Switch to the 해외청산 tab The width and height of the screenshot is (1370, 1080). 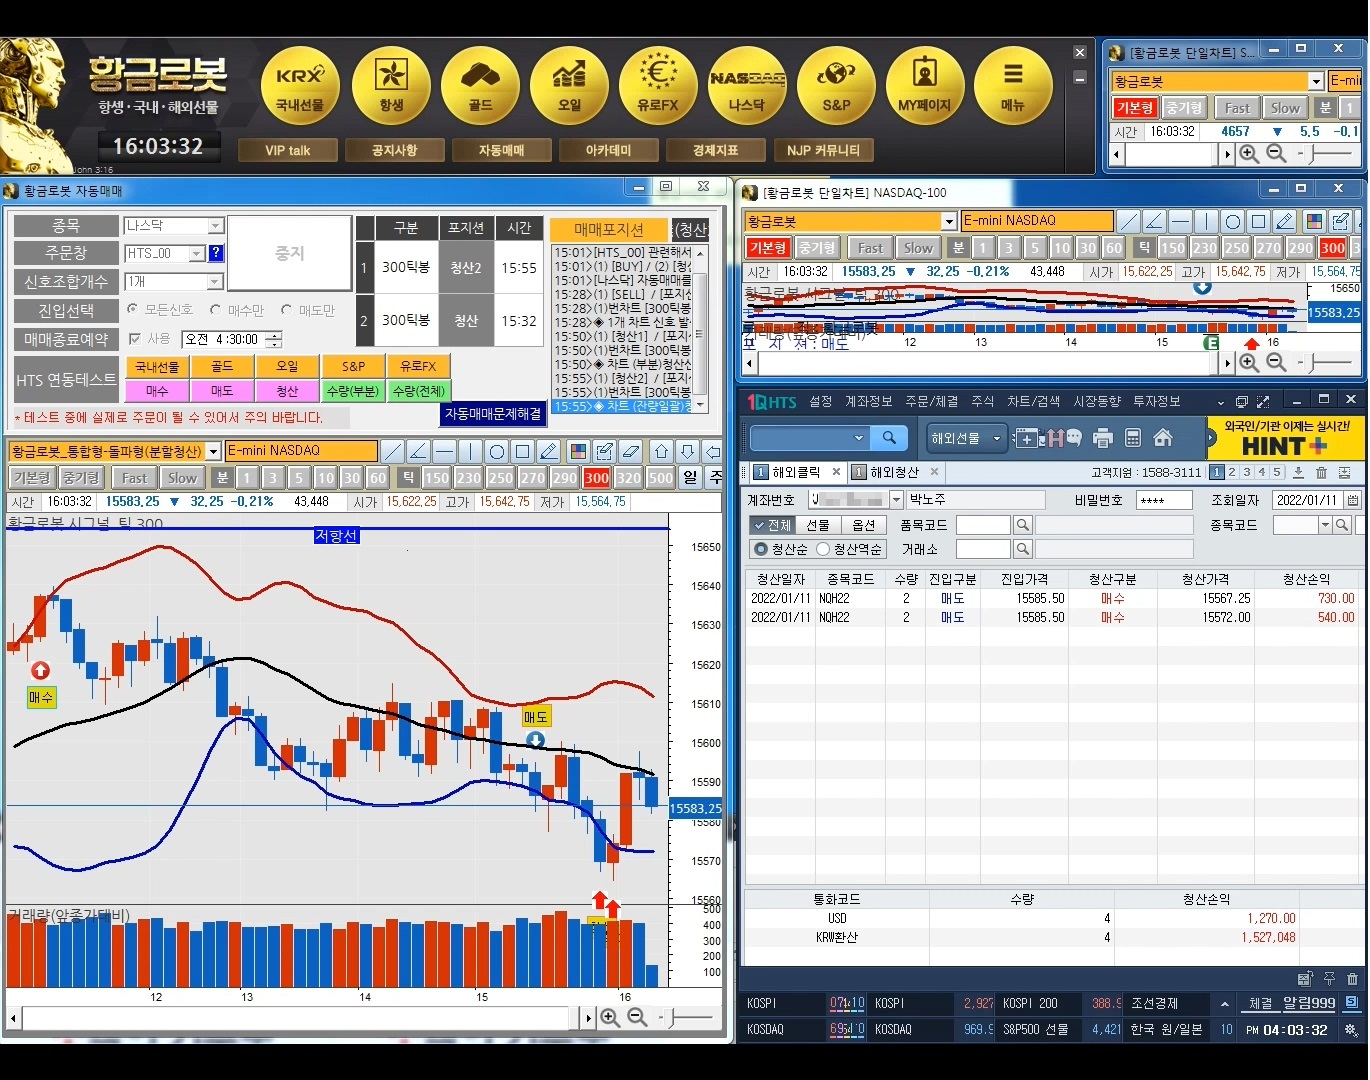point(894,472)
